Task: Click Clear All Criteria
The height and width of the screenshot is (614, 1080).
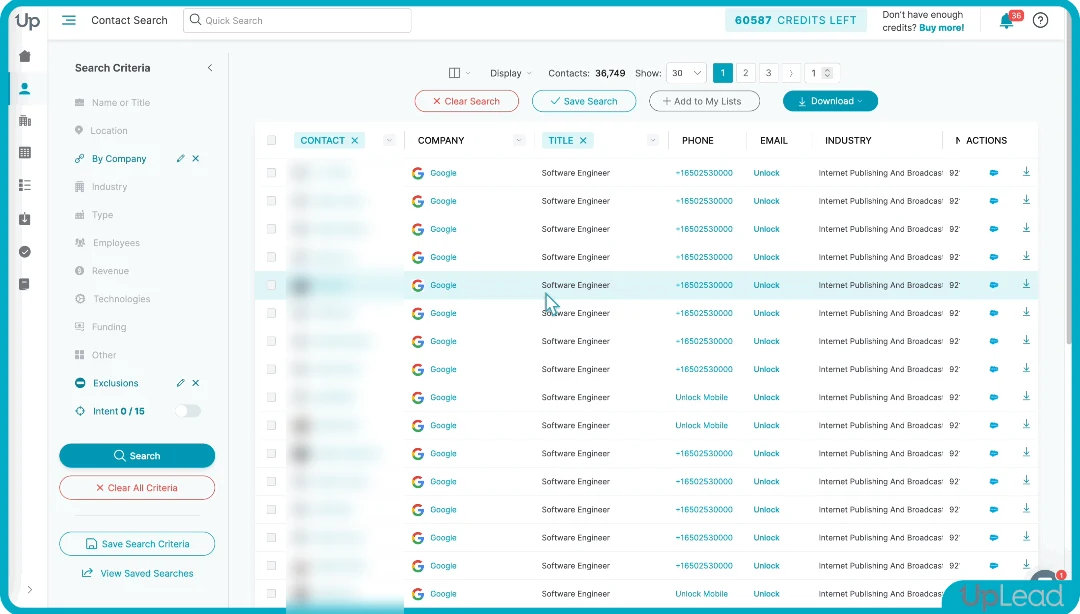Action: tap(137, 488)
